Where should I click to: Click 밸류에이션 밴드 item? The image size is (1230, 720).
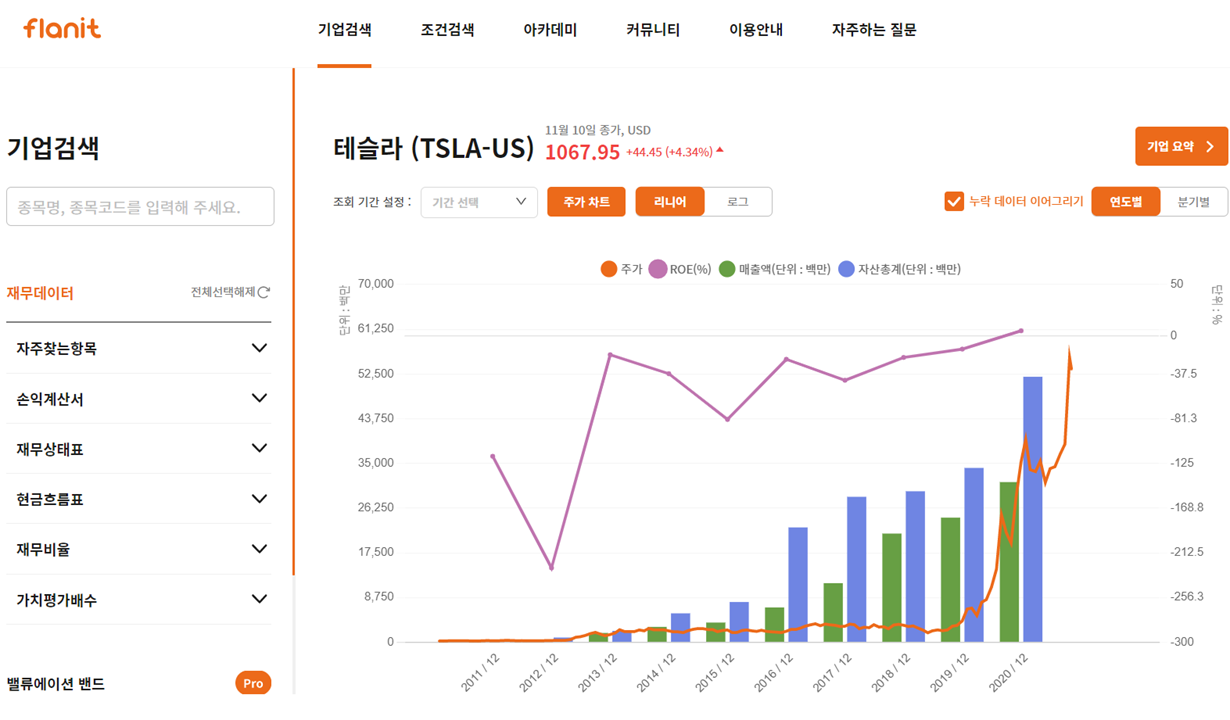pyautogui.click(x=56, y=683)
